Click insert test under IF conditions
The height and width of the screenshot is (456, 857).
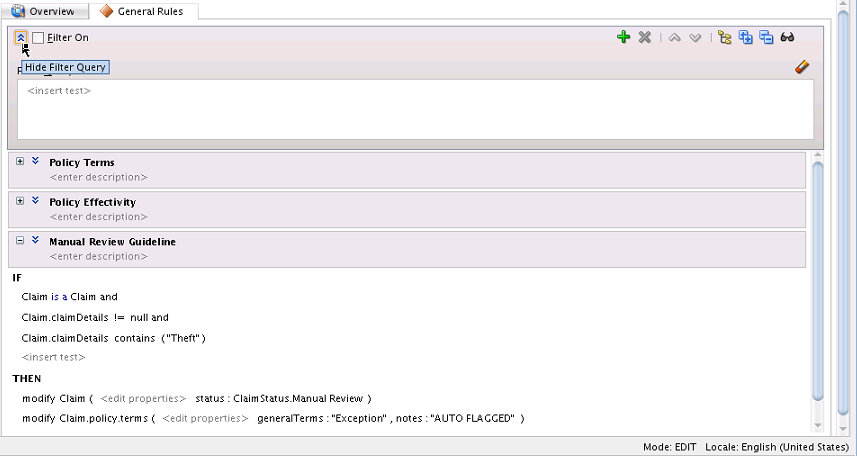tap(54, 357)
